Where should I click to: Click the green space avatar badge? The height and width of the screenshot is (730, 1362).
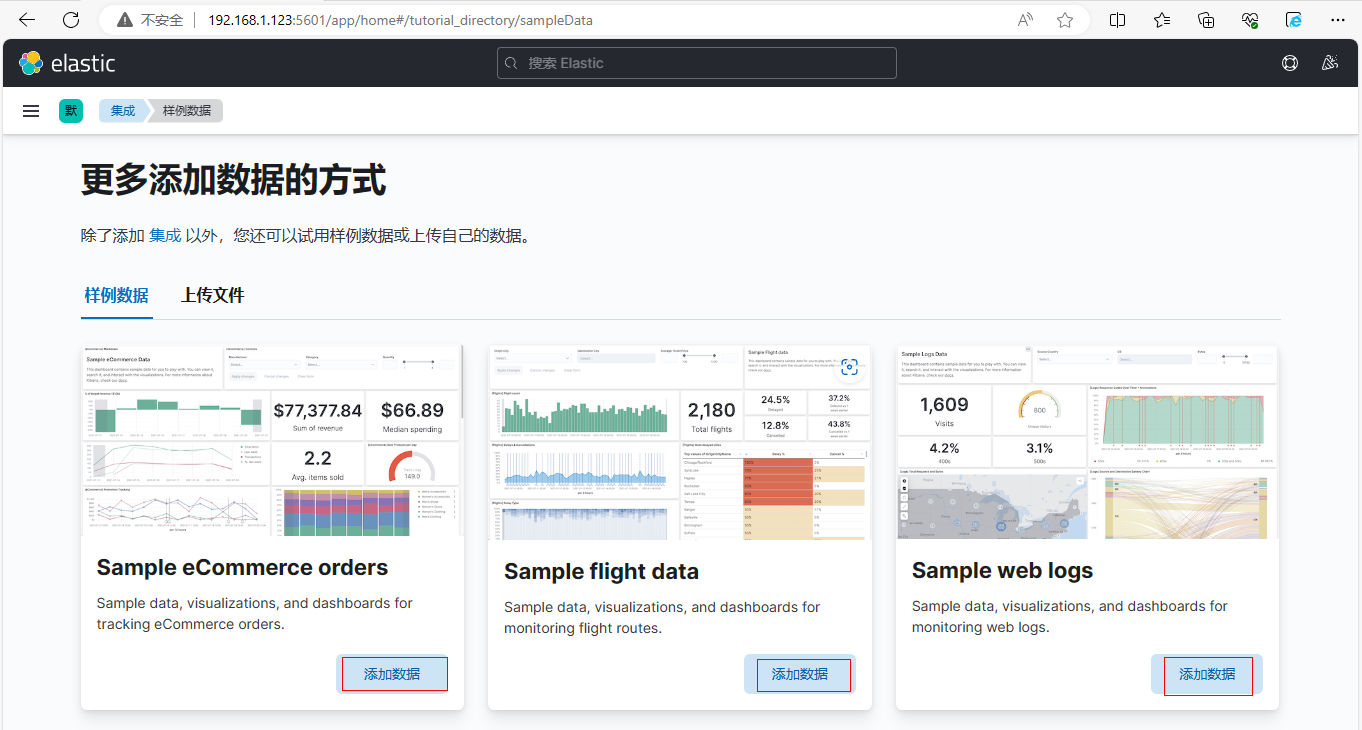71,111
